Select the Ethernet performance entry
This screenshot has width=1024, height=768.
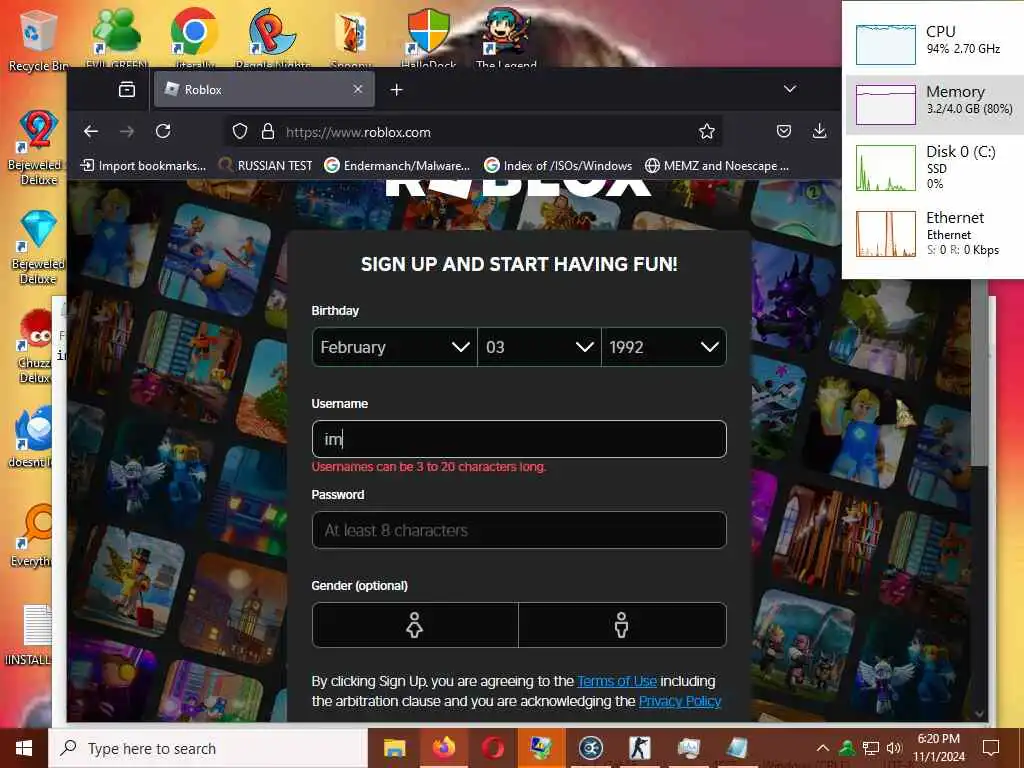coord(935,232)
